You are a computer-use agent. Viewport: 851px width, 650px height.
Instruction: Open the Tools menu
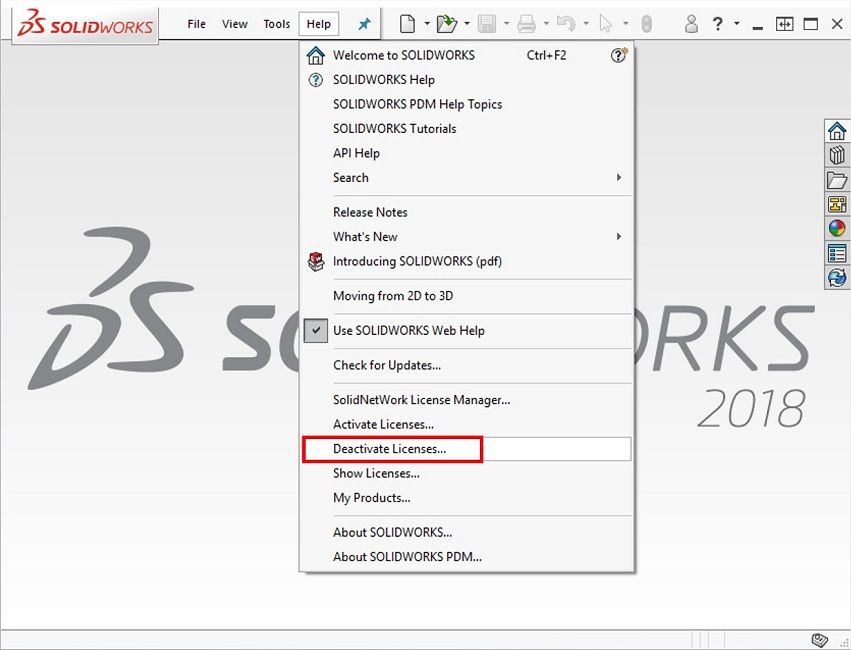pyautogui.click(x=276, y=23)
